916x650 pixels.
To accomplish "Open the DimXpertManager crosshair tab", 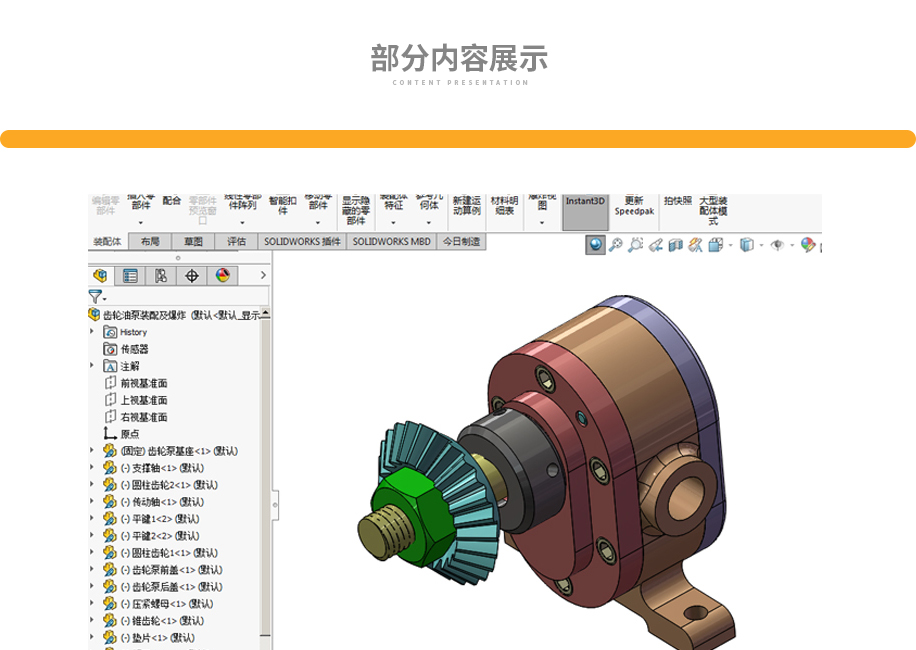I will coord(192,276).
